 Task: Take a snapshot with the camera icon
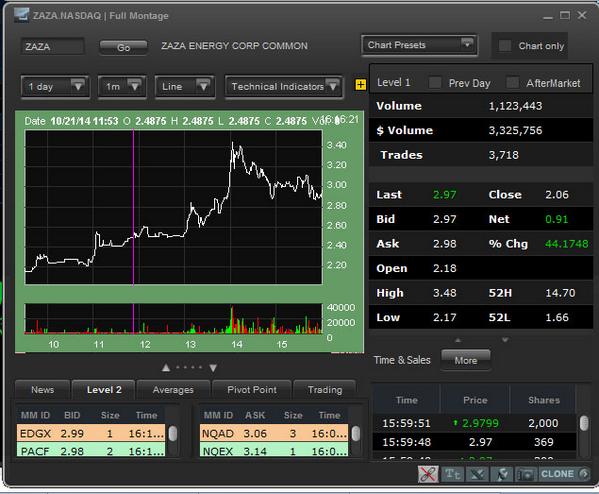526,475
